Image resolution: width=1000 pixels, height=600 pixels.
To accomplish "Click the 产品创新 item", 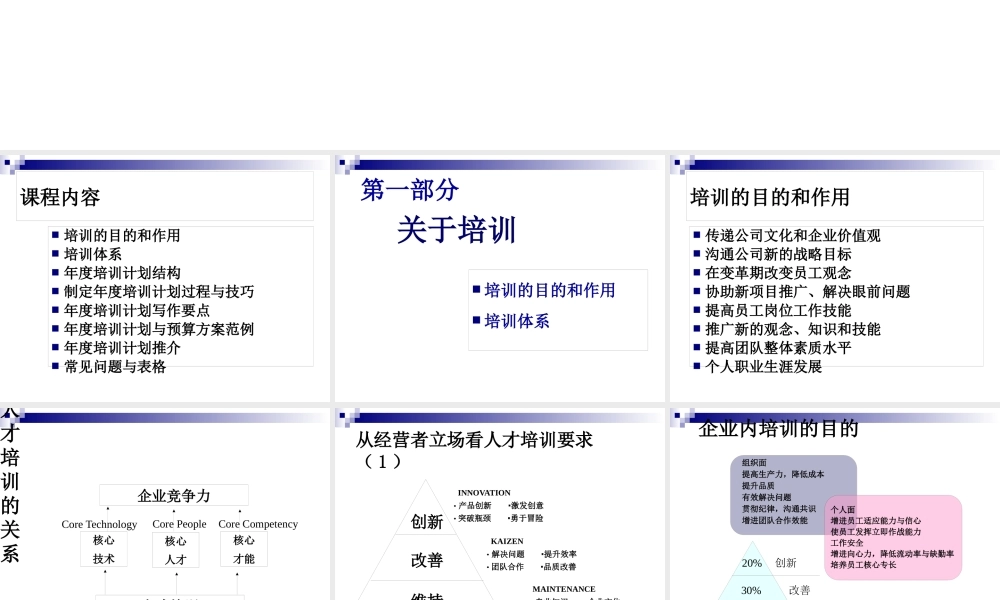I will pyautogui.click(x=473, y=506).
